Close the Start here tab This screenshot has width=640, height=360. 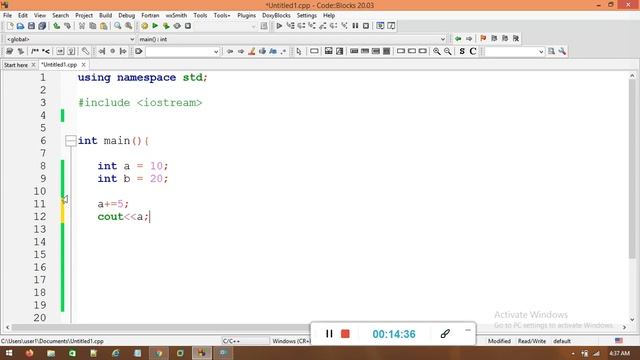click(33, 65)
